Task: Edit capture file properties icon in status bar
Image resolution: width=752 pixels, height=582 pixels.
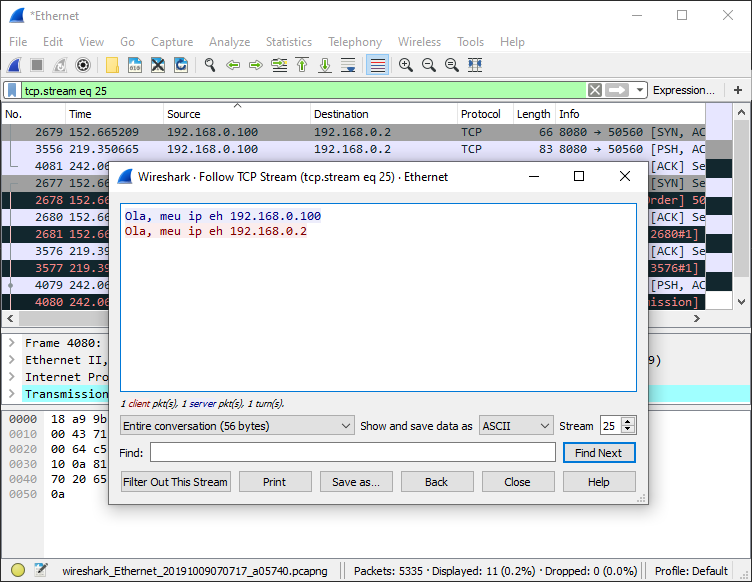Action: (41, 570)
